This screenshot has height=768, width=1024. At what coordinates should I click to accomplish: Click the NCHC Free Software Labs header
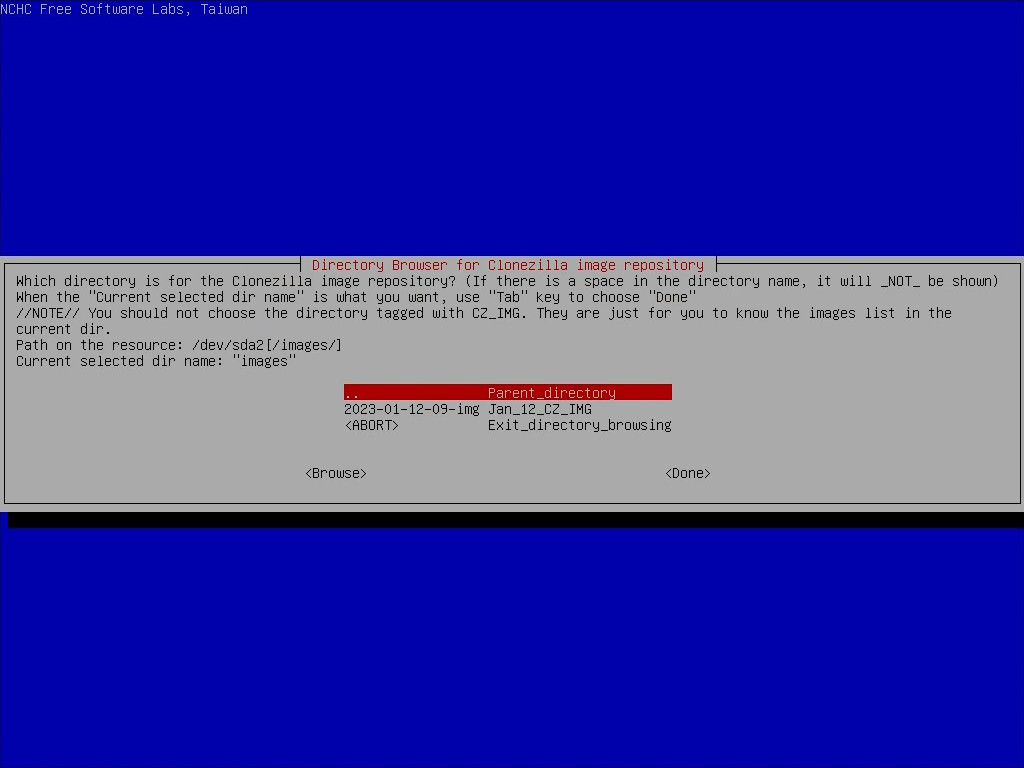(124, 9)
